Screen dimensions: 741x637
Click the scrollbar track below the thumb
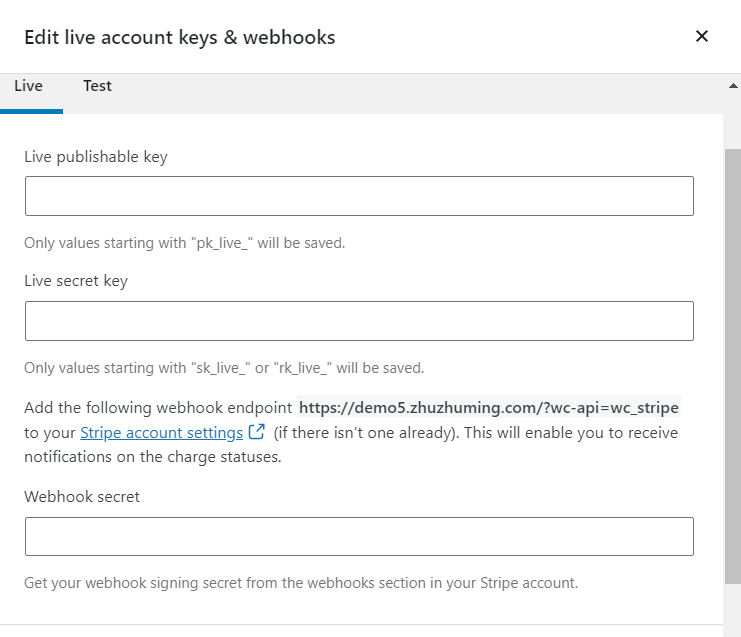point(733,608)
